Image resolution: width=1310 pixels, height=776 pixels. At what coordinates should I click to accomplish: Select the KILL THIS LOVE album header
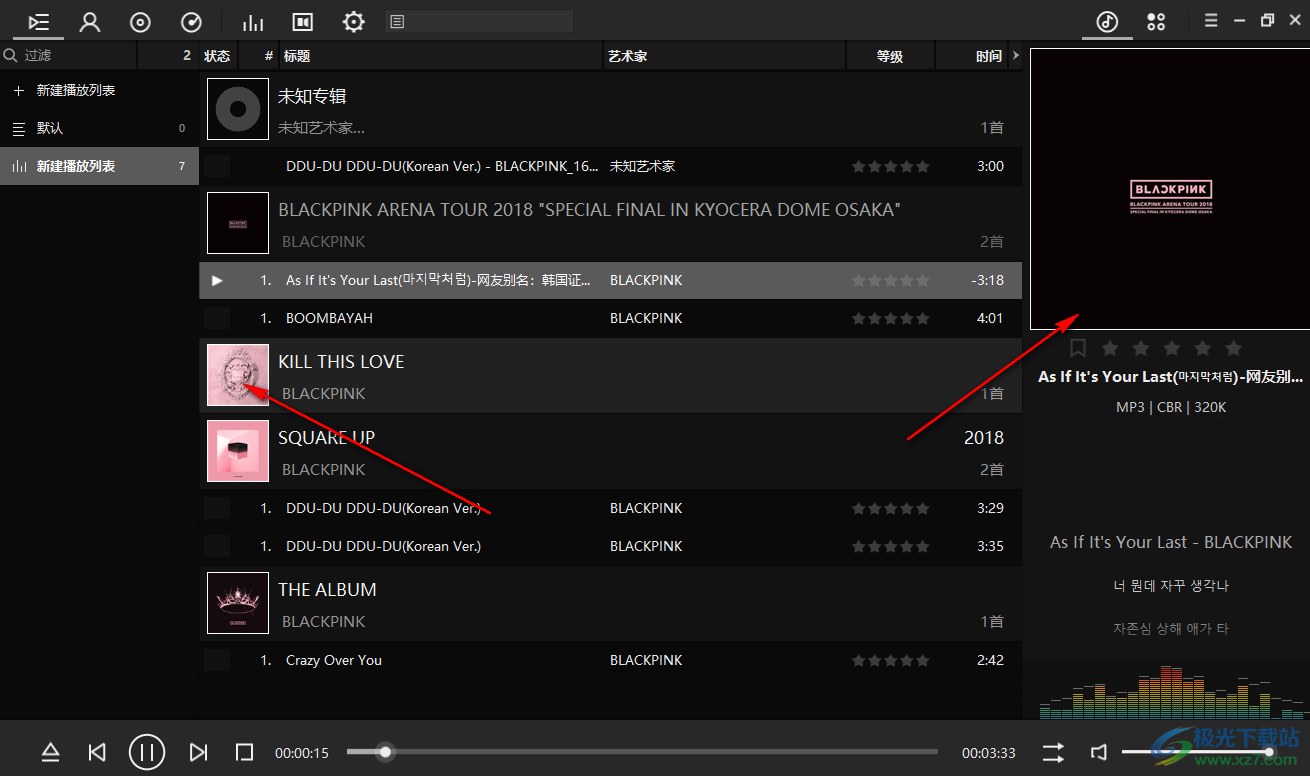[611, 376]
